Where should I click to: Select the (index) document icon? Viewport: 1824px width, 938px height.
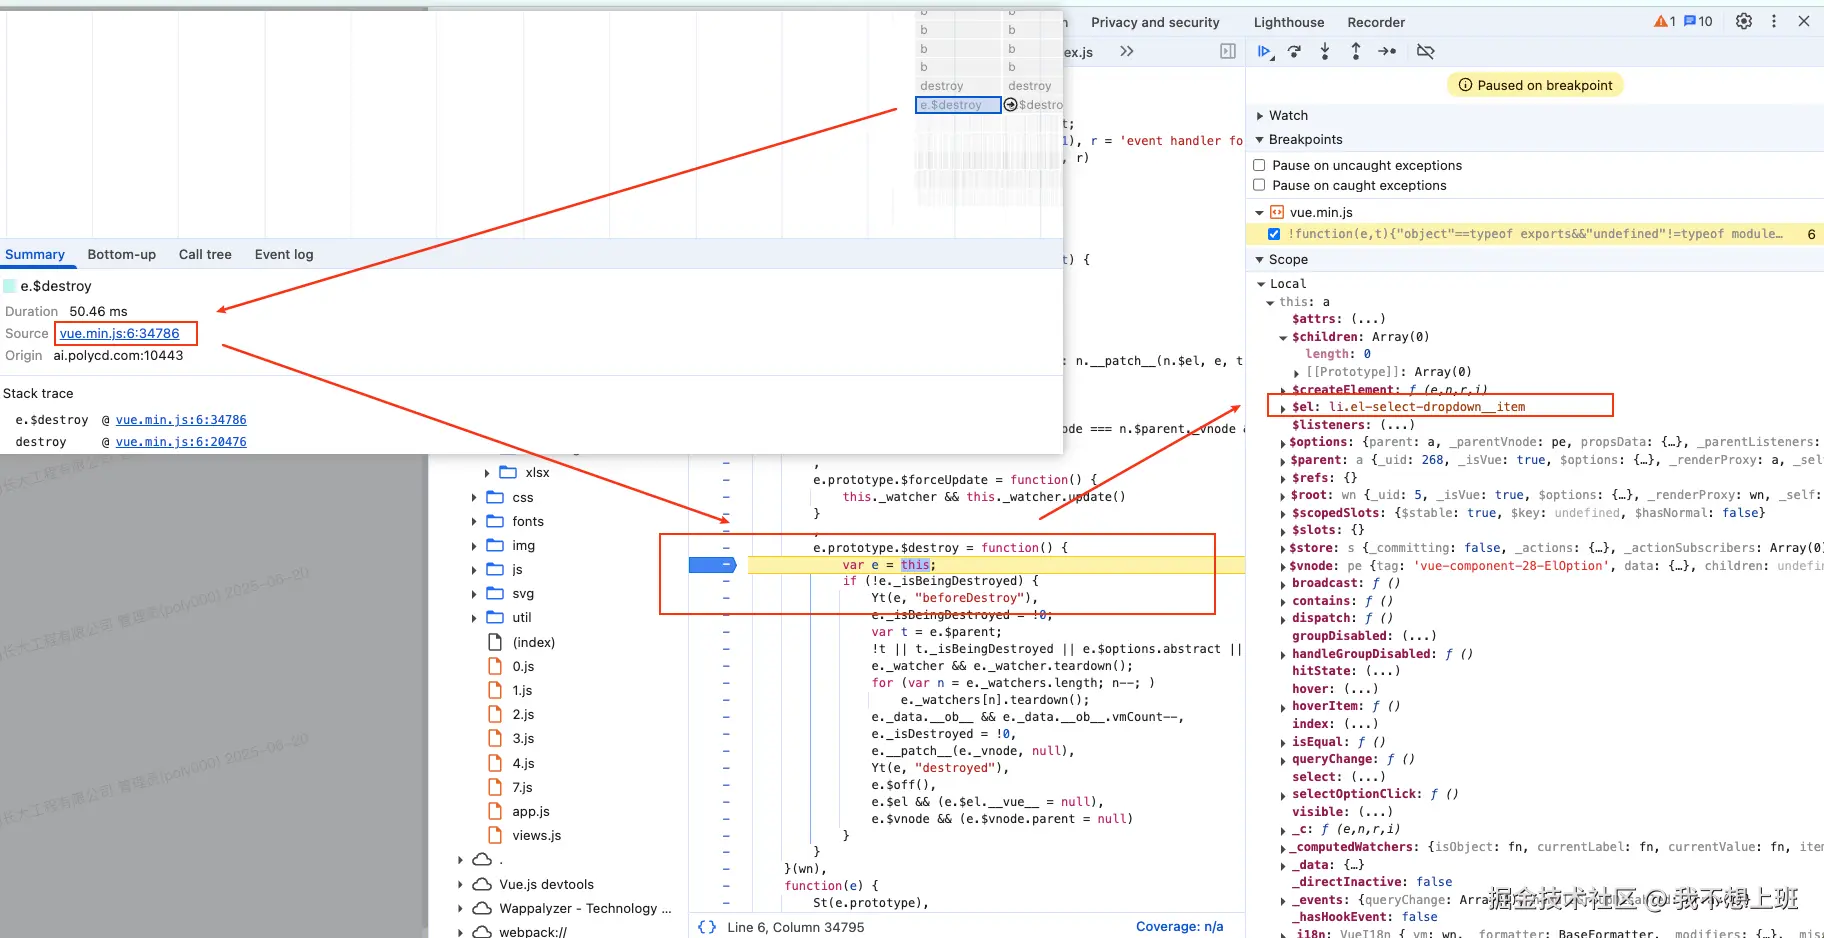click(x=495, y=642)
